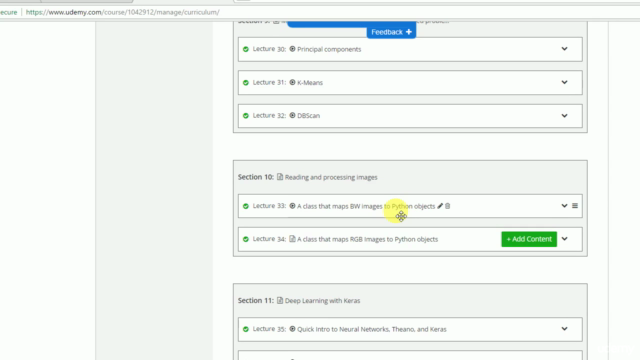Select Section 10 title Reading and processing images

coord(331,177)
